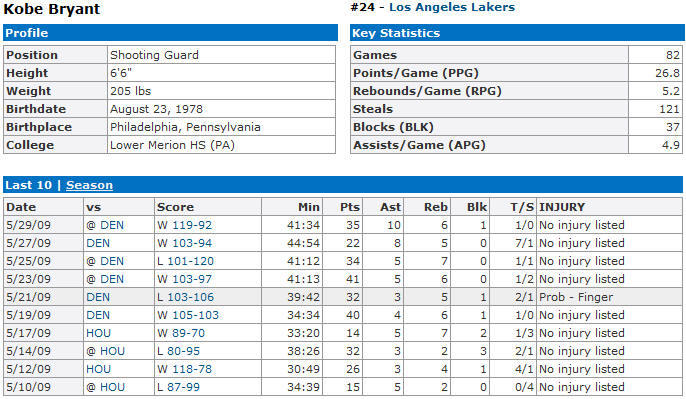Viewport: 686px width, 399px height.
Task: Open W 103-94 box score link
Action: pyautogui.click(x=184, y=243)
